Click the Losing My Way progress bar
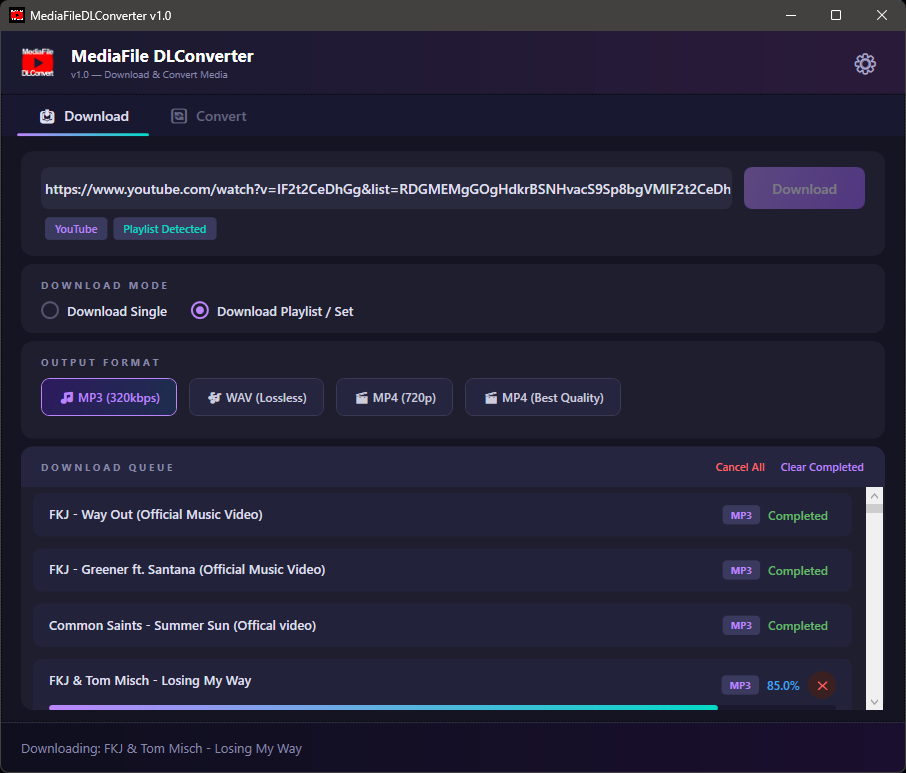The width and height of the screenshot is (906, 773). [442, 707]
